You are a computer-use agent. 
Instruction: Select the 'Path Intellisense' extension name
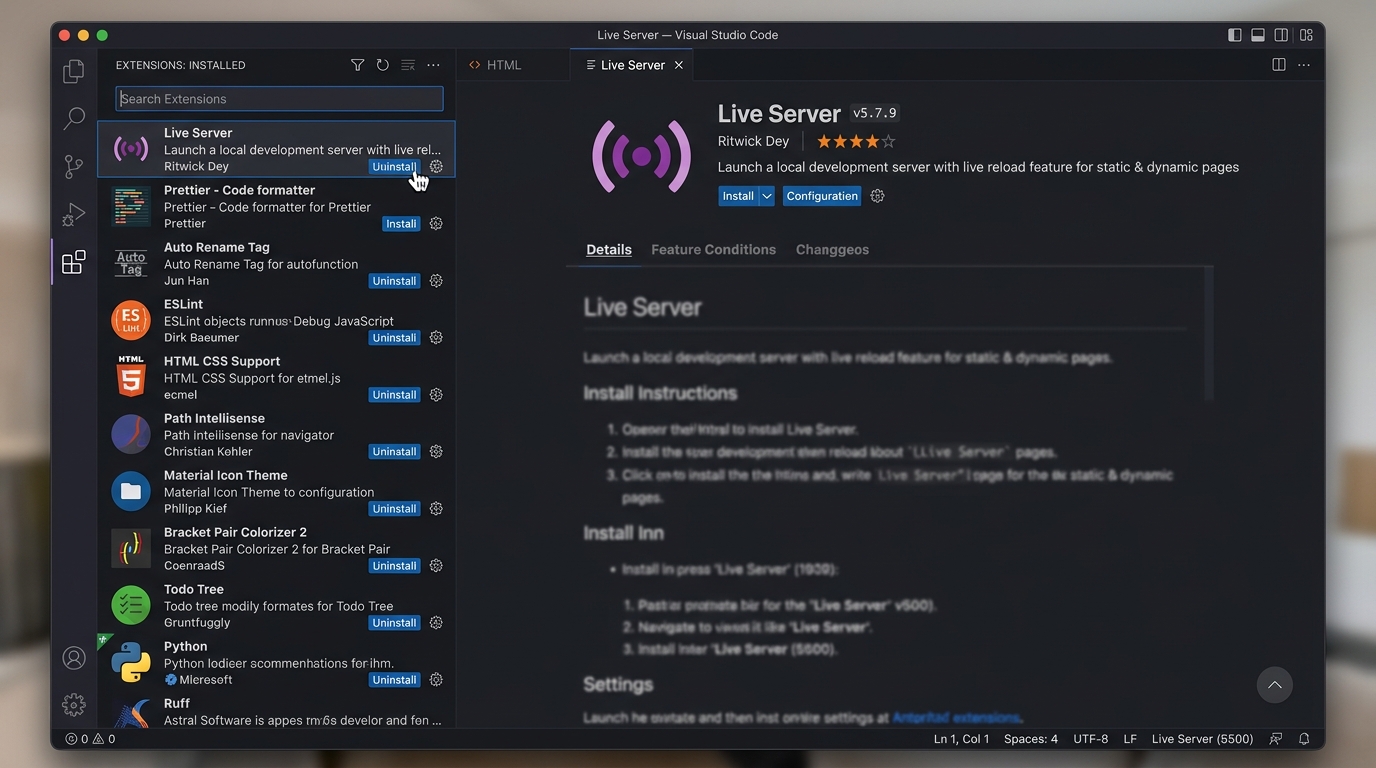214,418
